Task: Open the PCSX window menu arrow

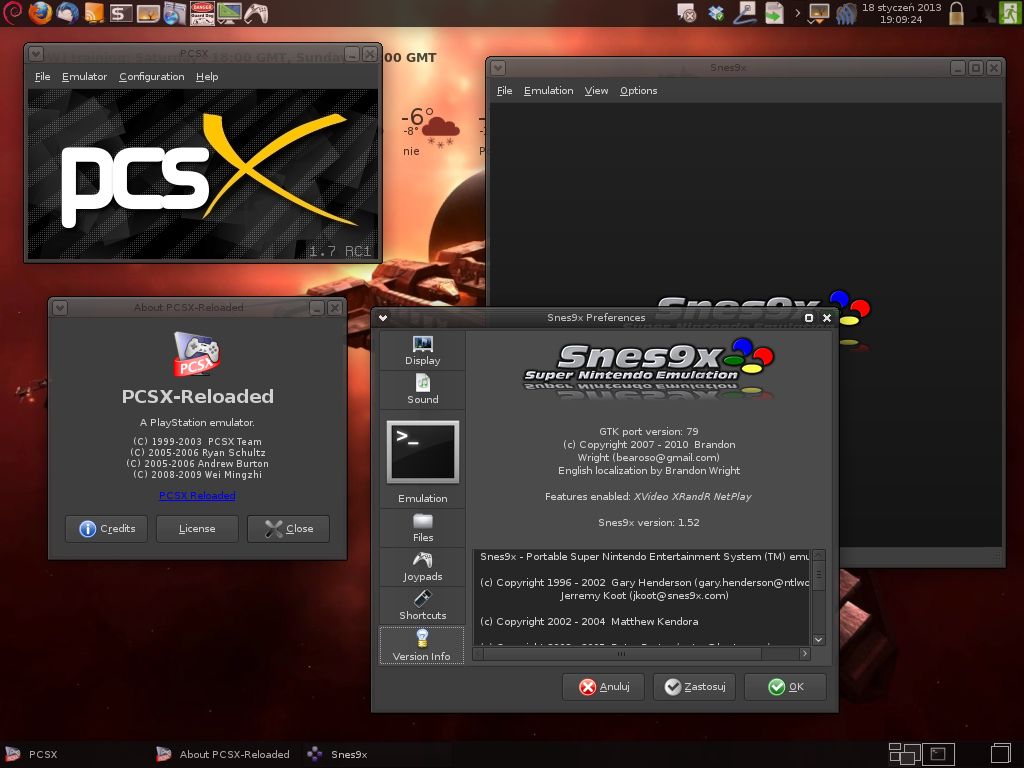Action: click(36, 54)
